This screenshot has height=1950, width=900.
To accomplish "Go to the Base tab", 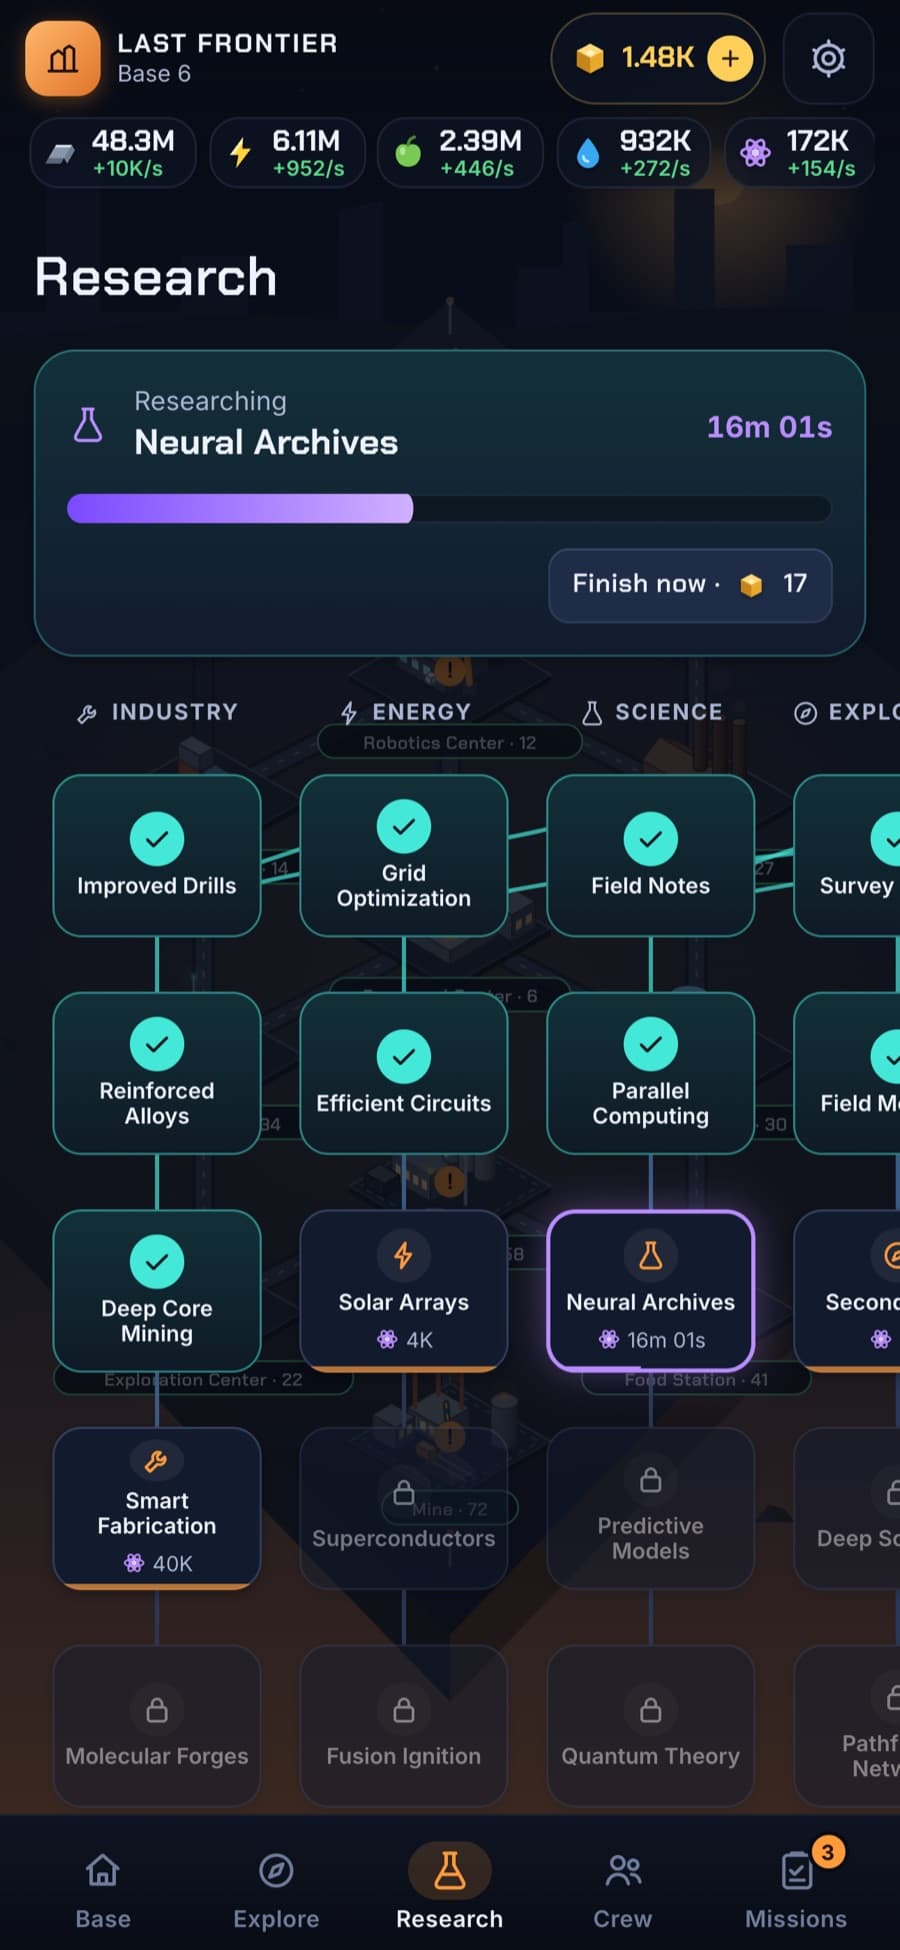I will [x=103, y=1889].
